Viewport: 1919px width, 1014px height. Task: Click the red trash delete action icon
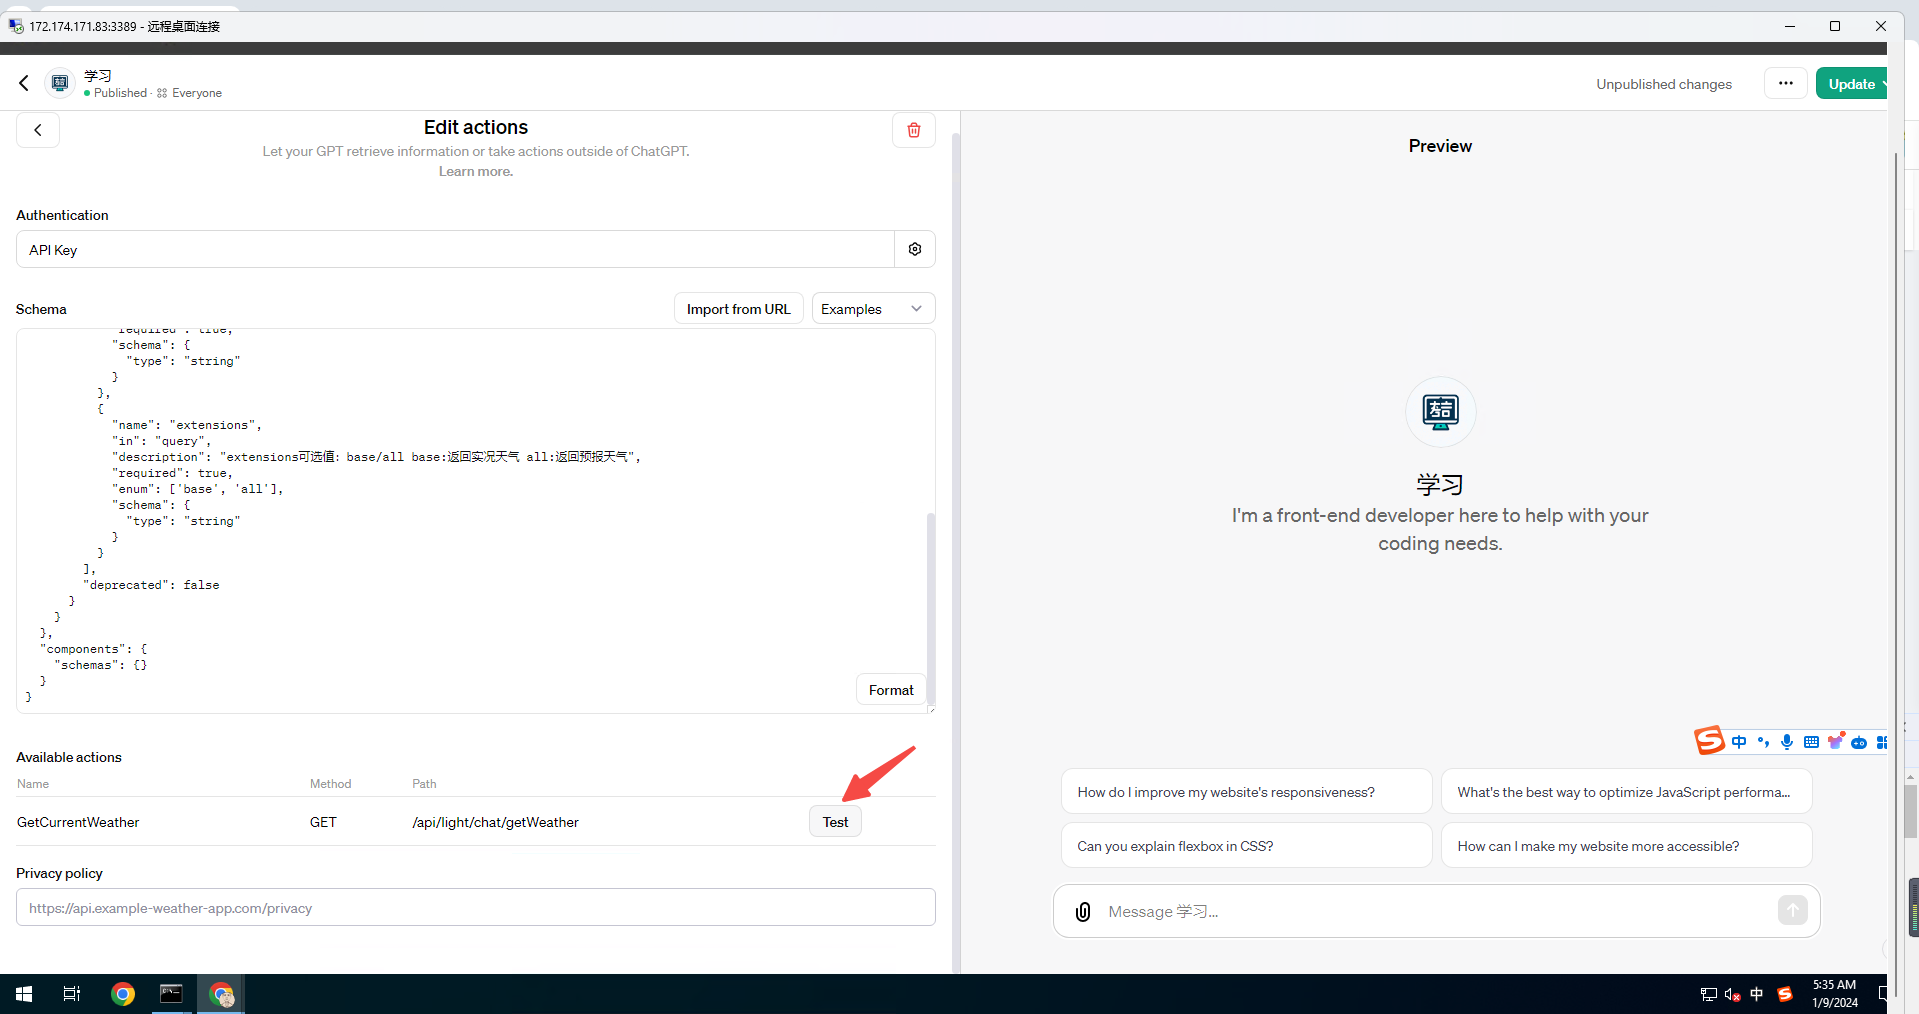[913, 130]
